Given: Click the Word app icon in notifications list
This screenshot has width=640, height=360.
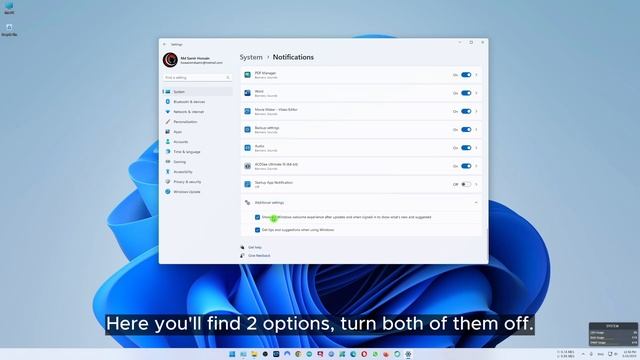Looking at the screenshot, I should pyautogui.click(x=247, y=93).
